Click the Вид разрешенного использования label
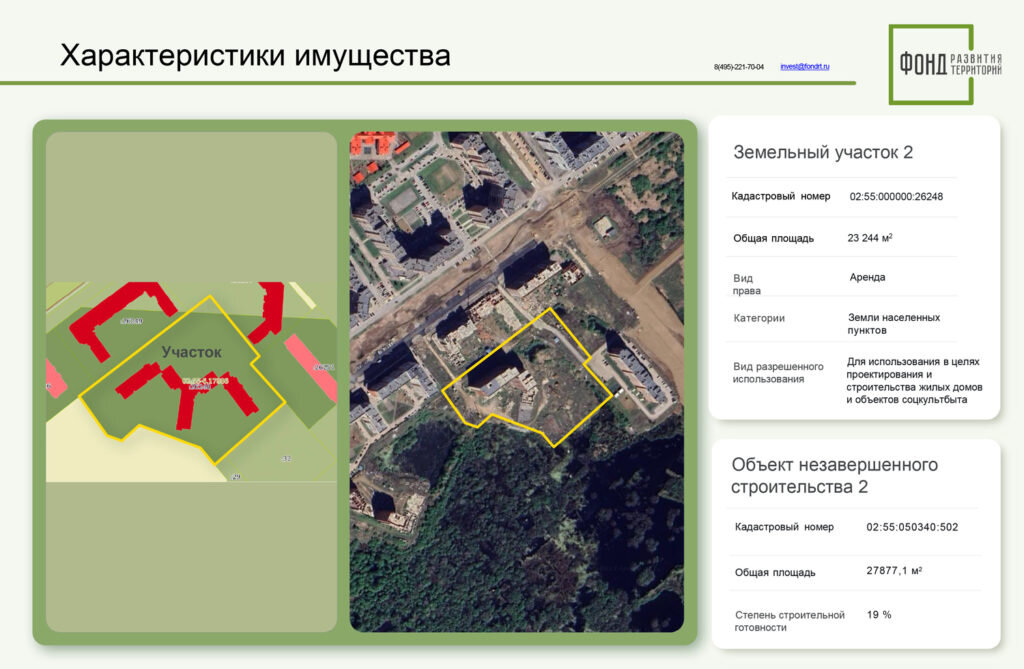This screenshot has height=669, width=1024. (x=778, y=372)
